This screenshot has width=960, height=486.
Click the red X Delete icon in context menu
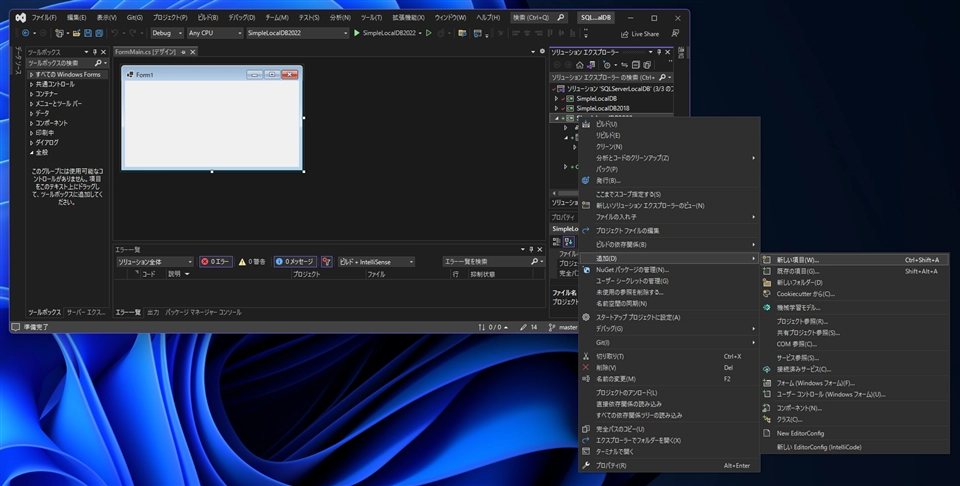click(586, 367)
